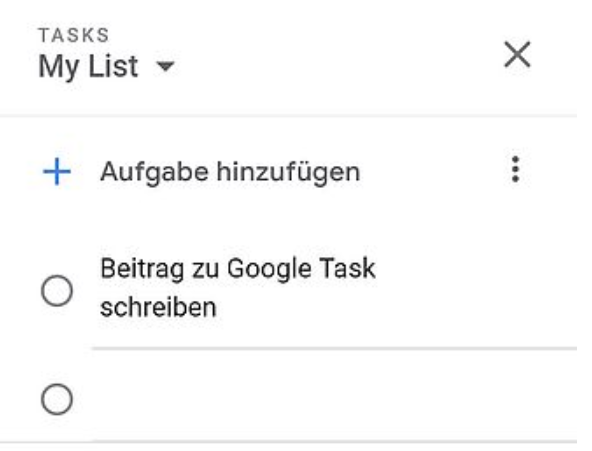Tick the circle of the empty task
Viewport: 592px width, 451px height.
[57, 399]
